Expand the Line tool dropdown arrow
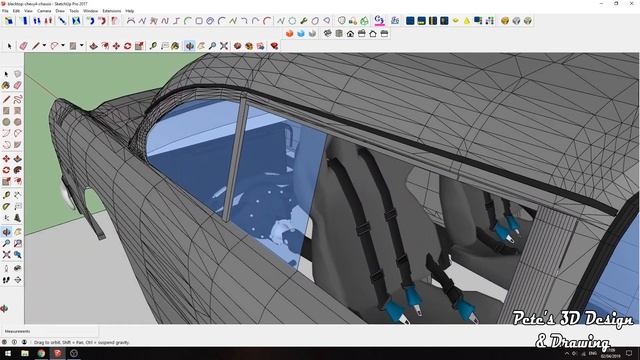The image size is (640, 360). (44, 46)
